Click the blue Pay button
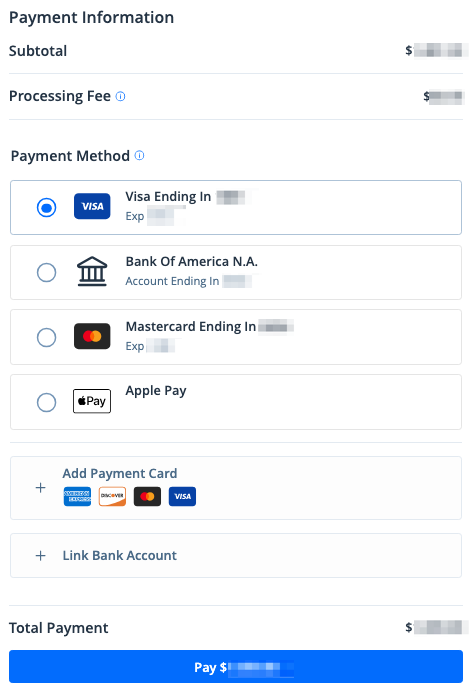 tap(236, 667)
